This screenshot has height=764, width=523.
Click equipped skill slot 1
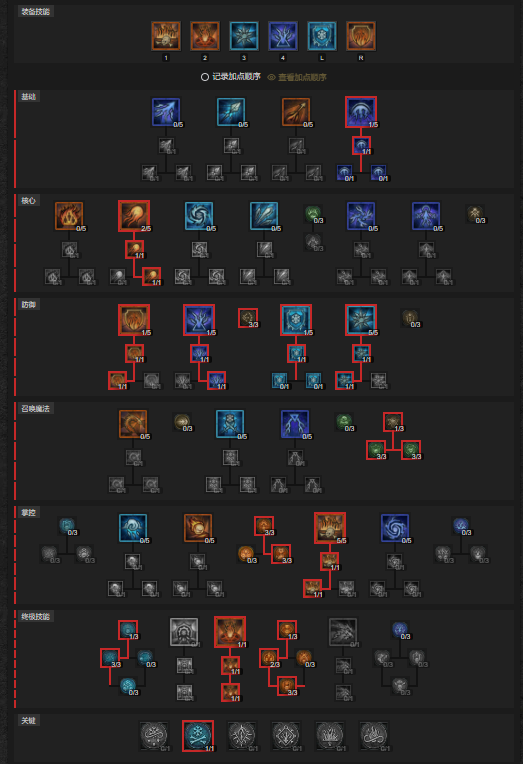pos(166,36)
